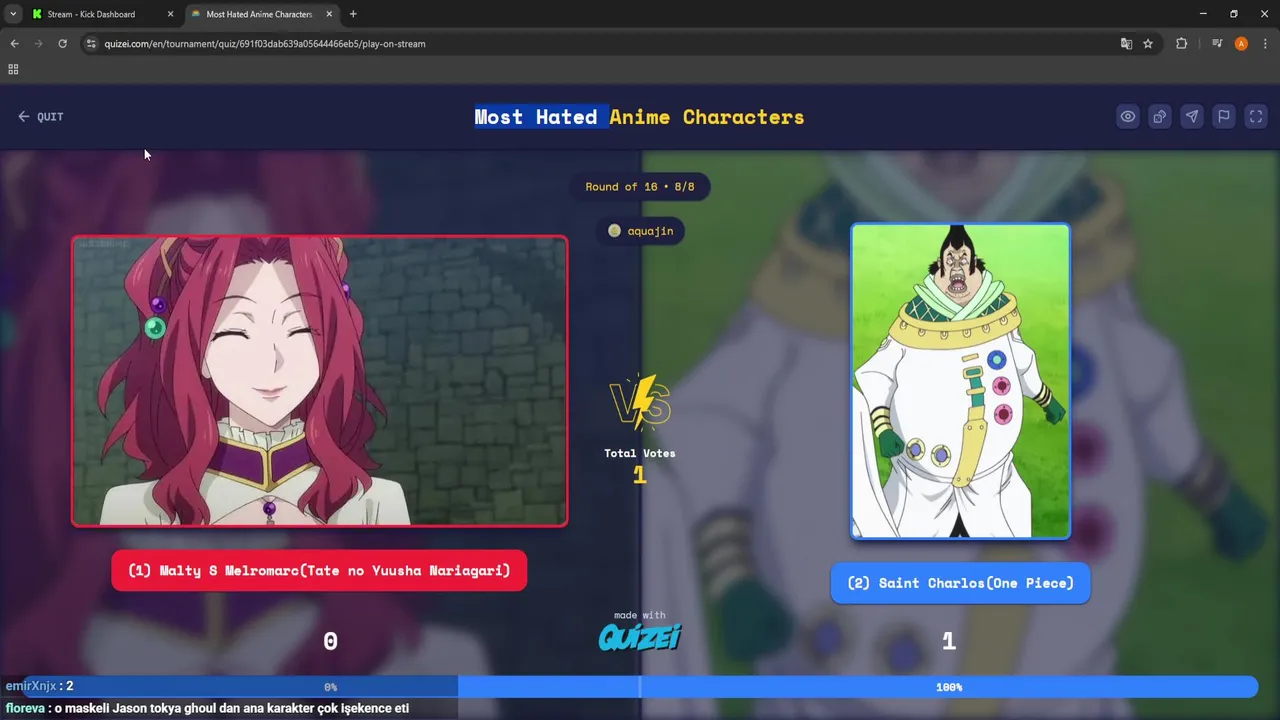The width and height of the screenshot is (1280, 720).
Task: Click the QUIT back arrow button
Action: point(40,117)
